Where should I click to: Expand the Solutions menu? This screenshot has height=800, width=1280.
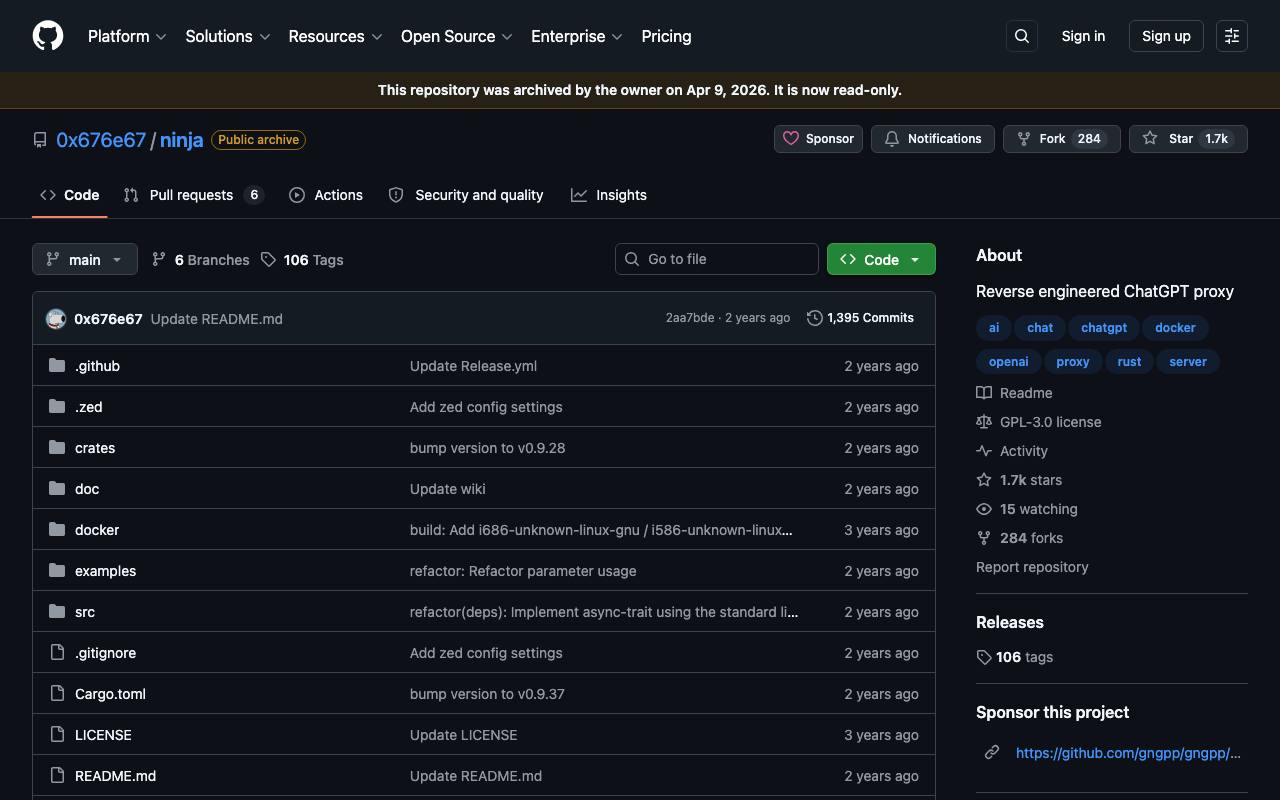(228, 36)
